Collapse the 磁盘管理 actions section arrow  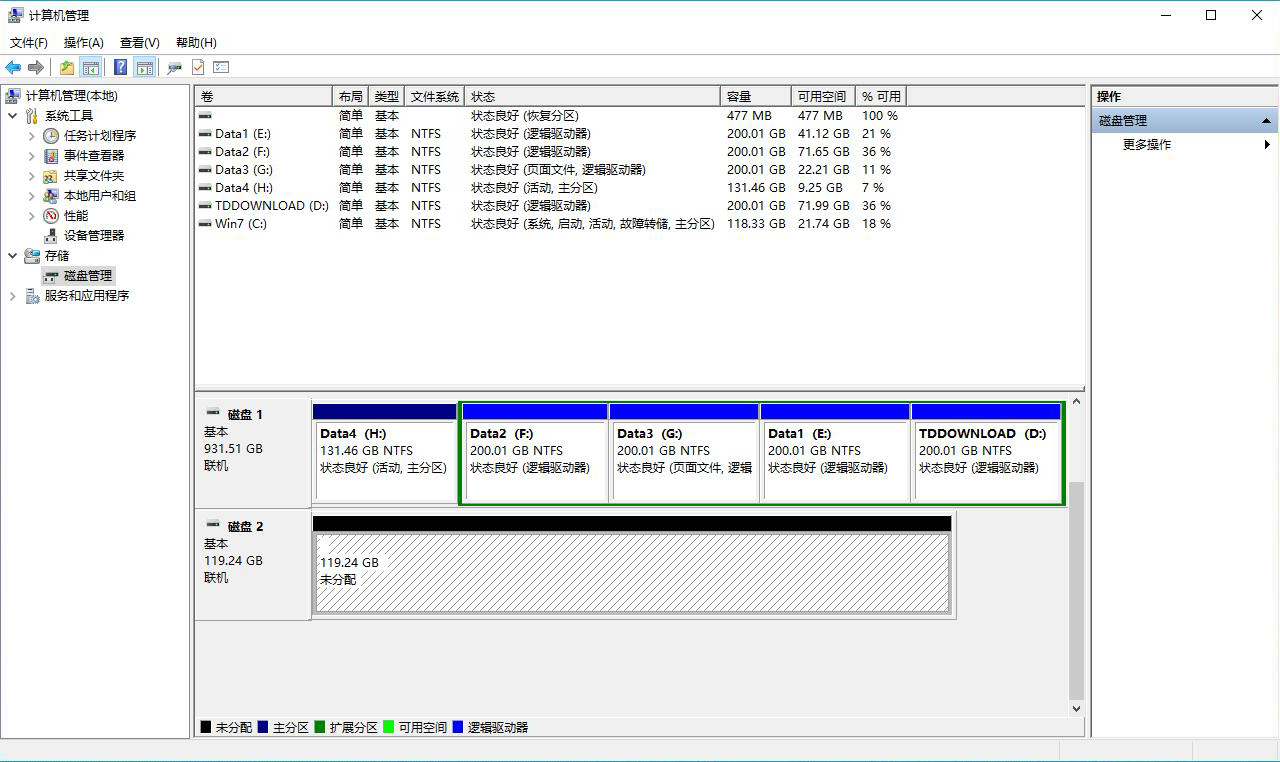(1267, 121)
